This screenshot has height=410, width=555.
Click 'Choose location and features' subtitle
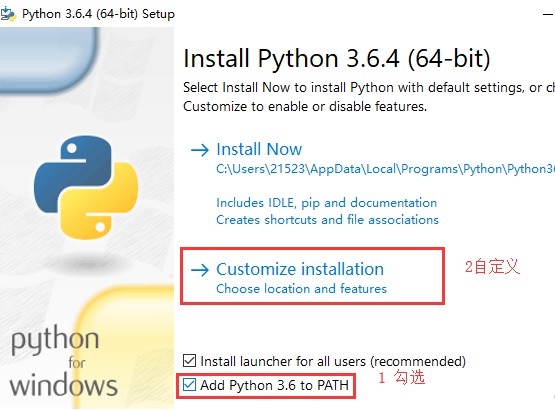302,289
